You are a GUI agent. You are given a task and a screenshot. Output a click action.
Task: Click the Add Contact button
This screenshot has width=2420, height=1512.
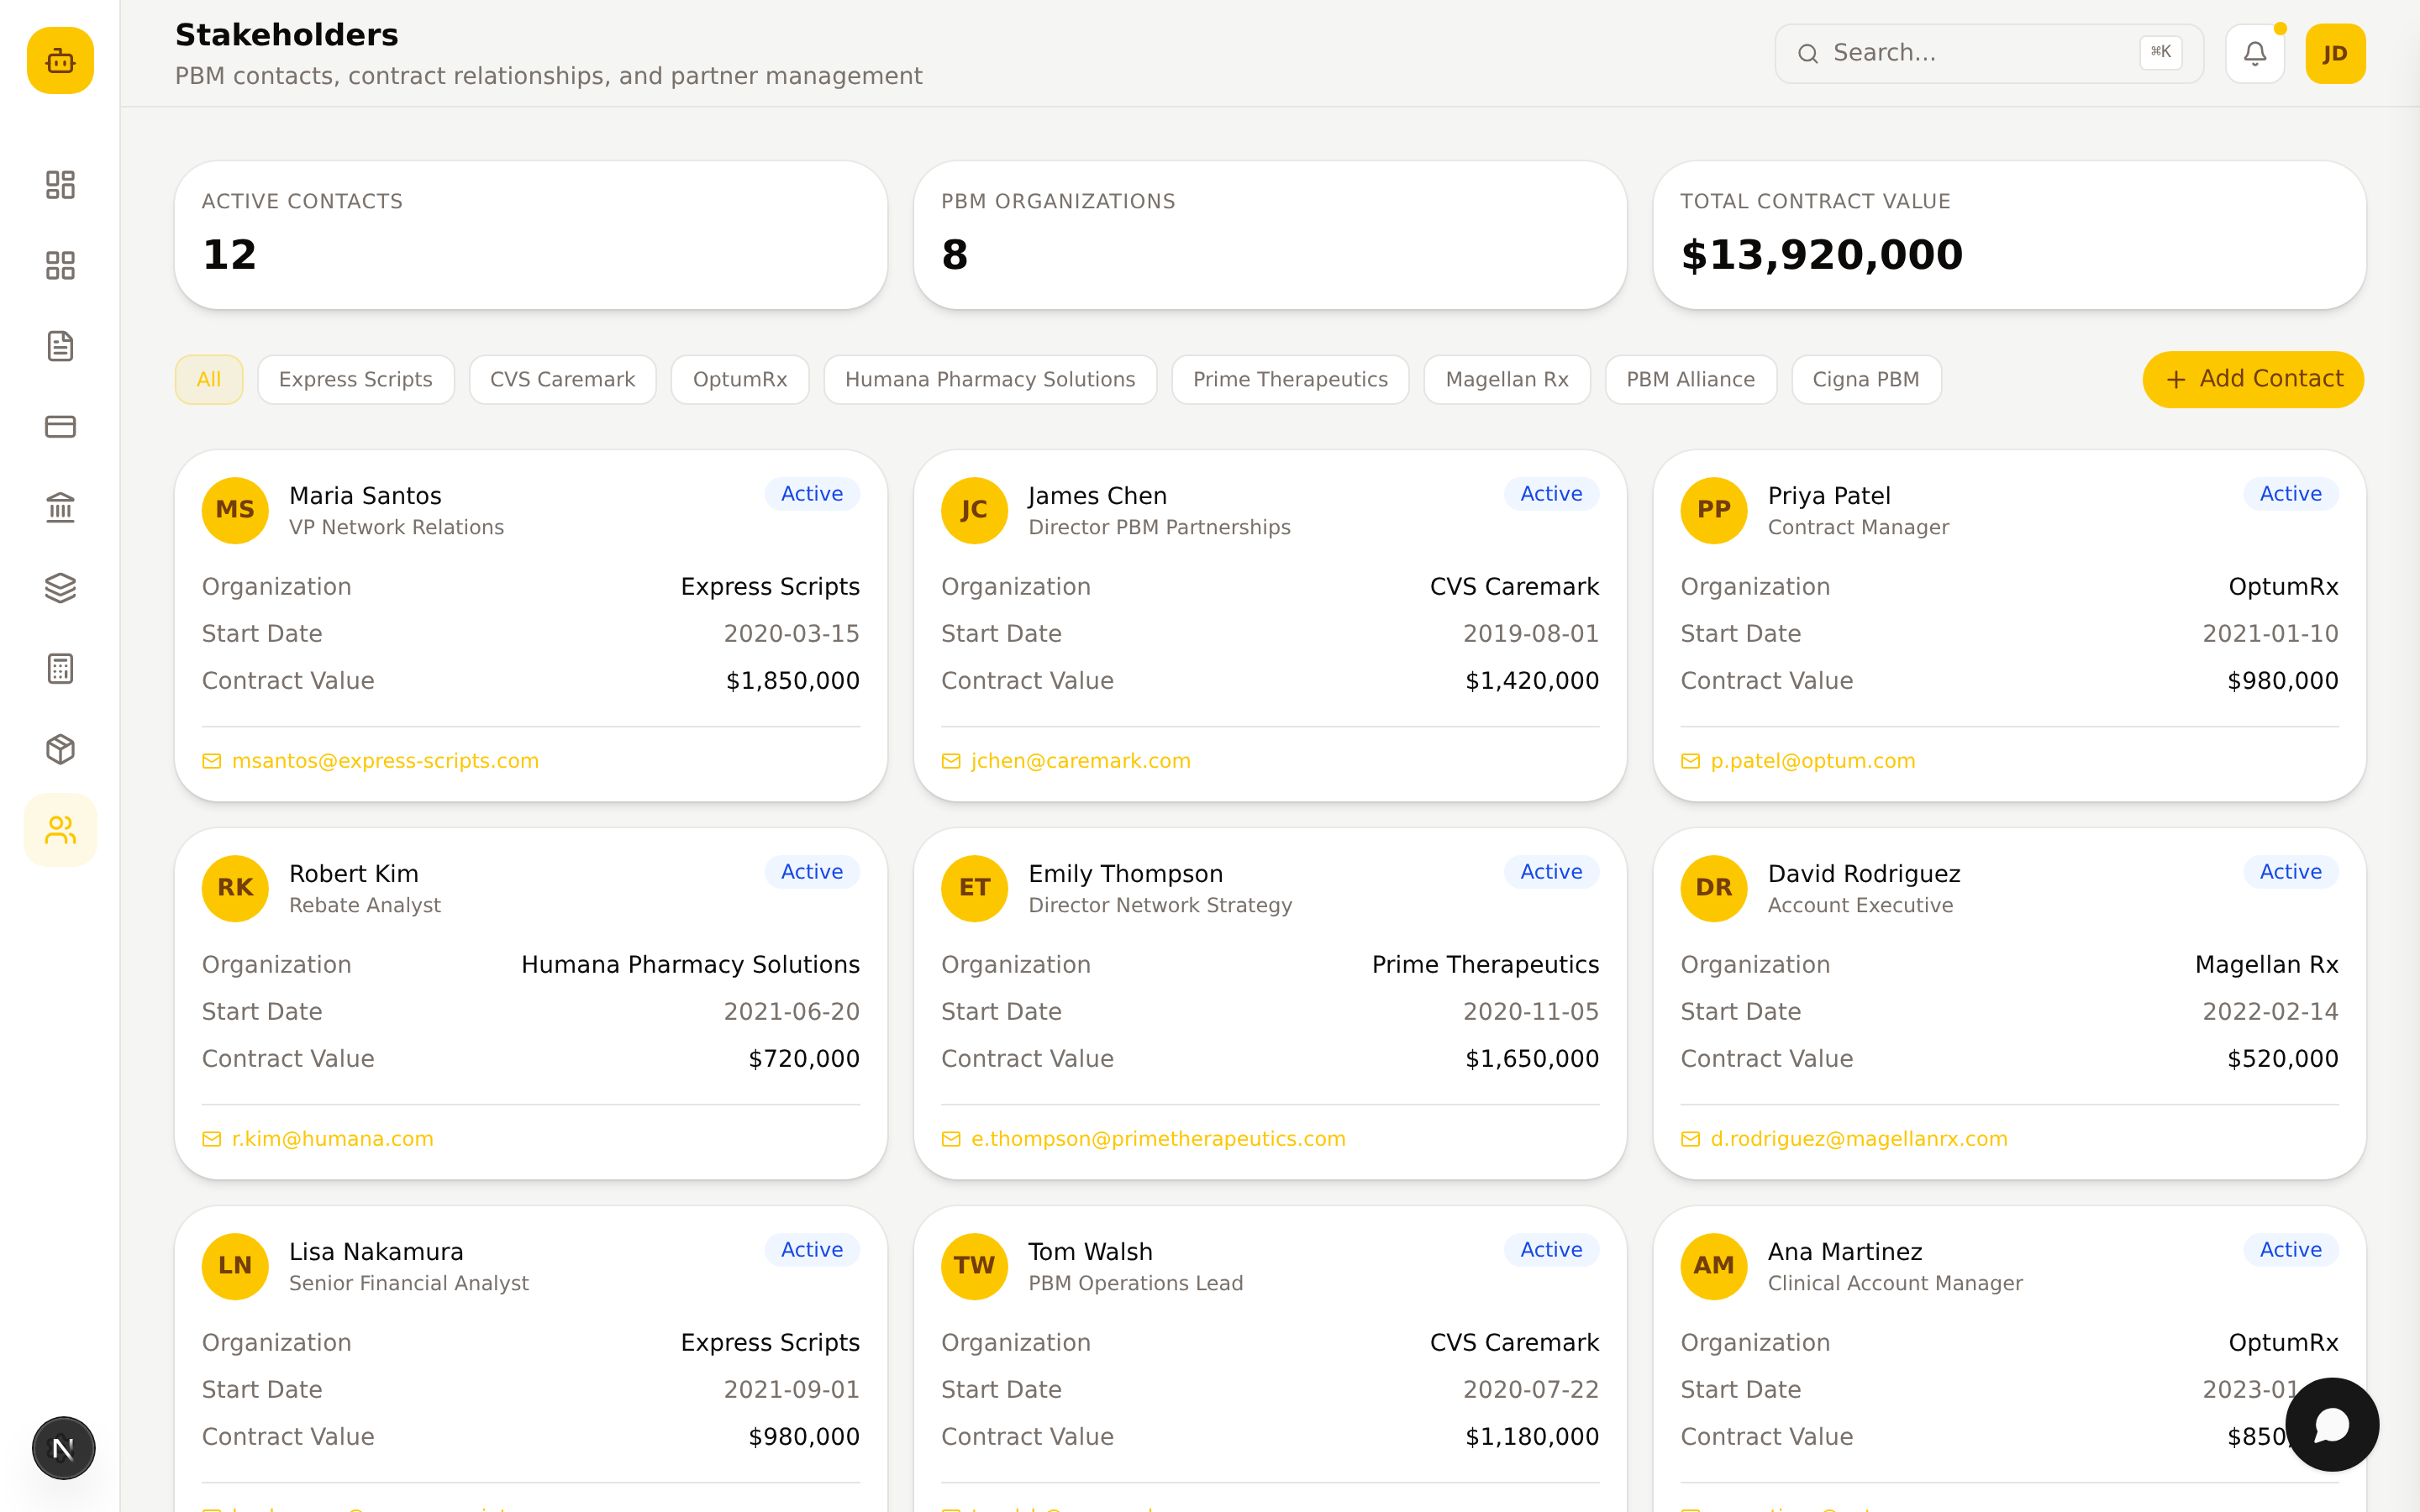pos(2253,379)
